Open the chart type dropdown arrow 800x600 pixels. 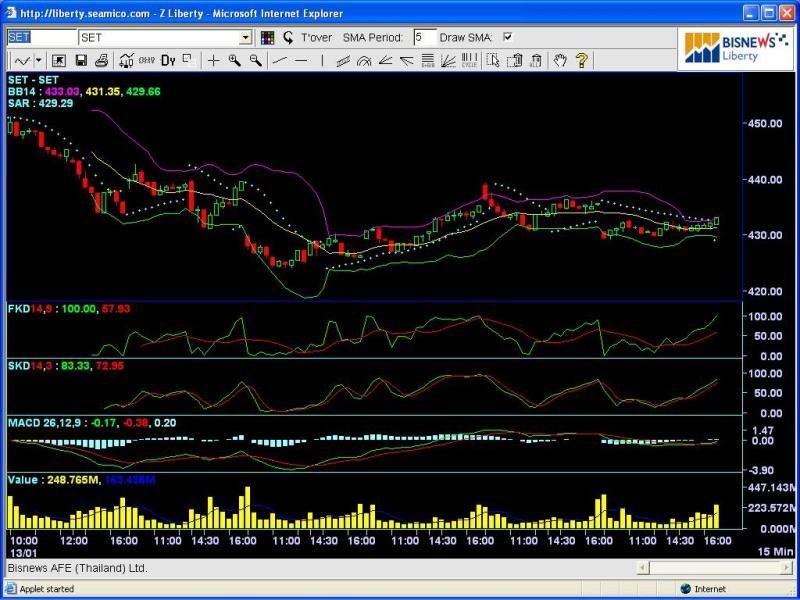[38, 61]
